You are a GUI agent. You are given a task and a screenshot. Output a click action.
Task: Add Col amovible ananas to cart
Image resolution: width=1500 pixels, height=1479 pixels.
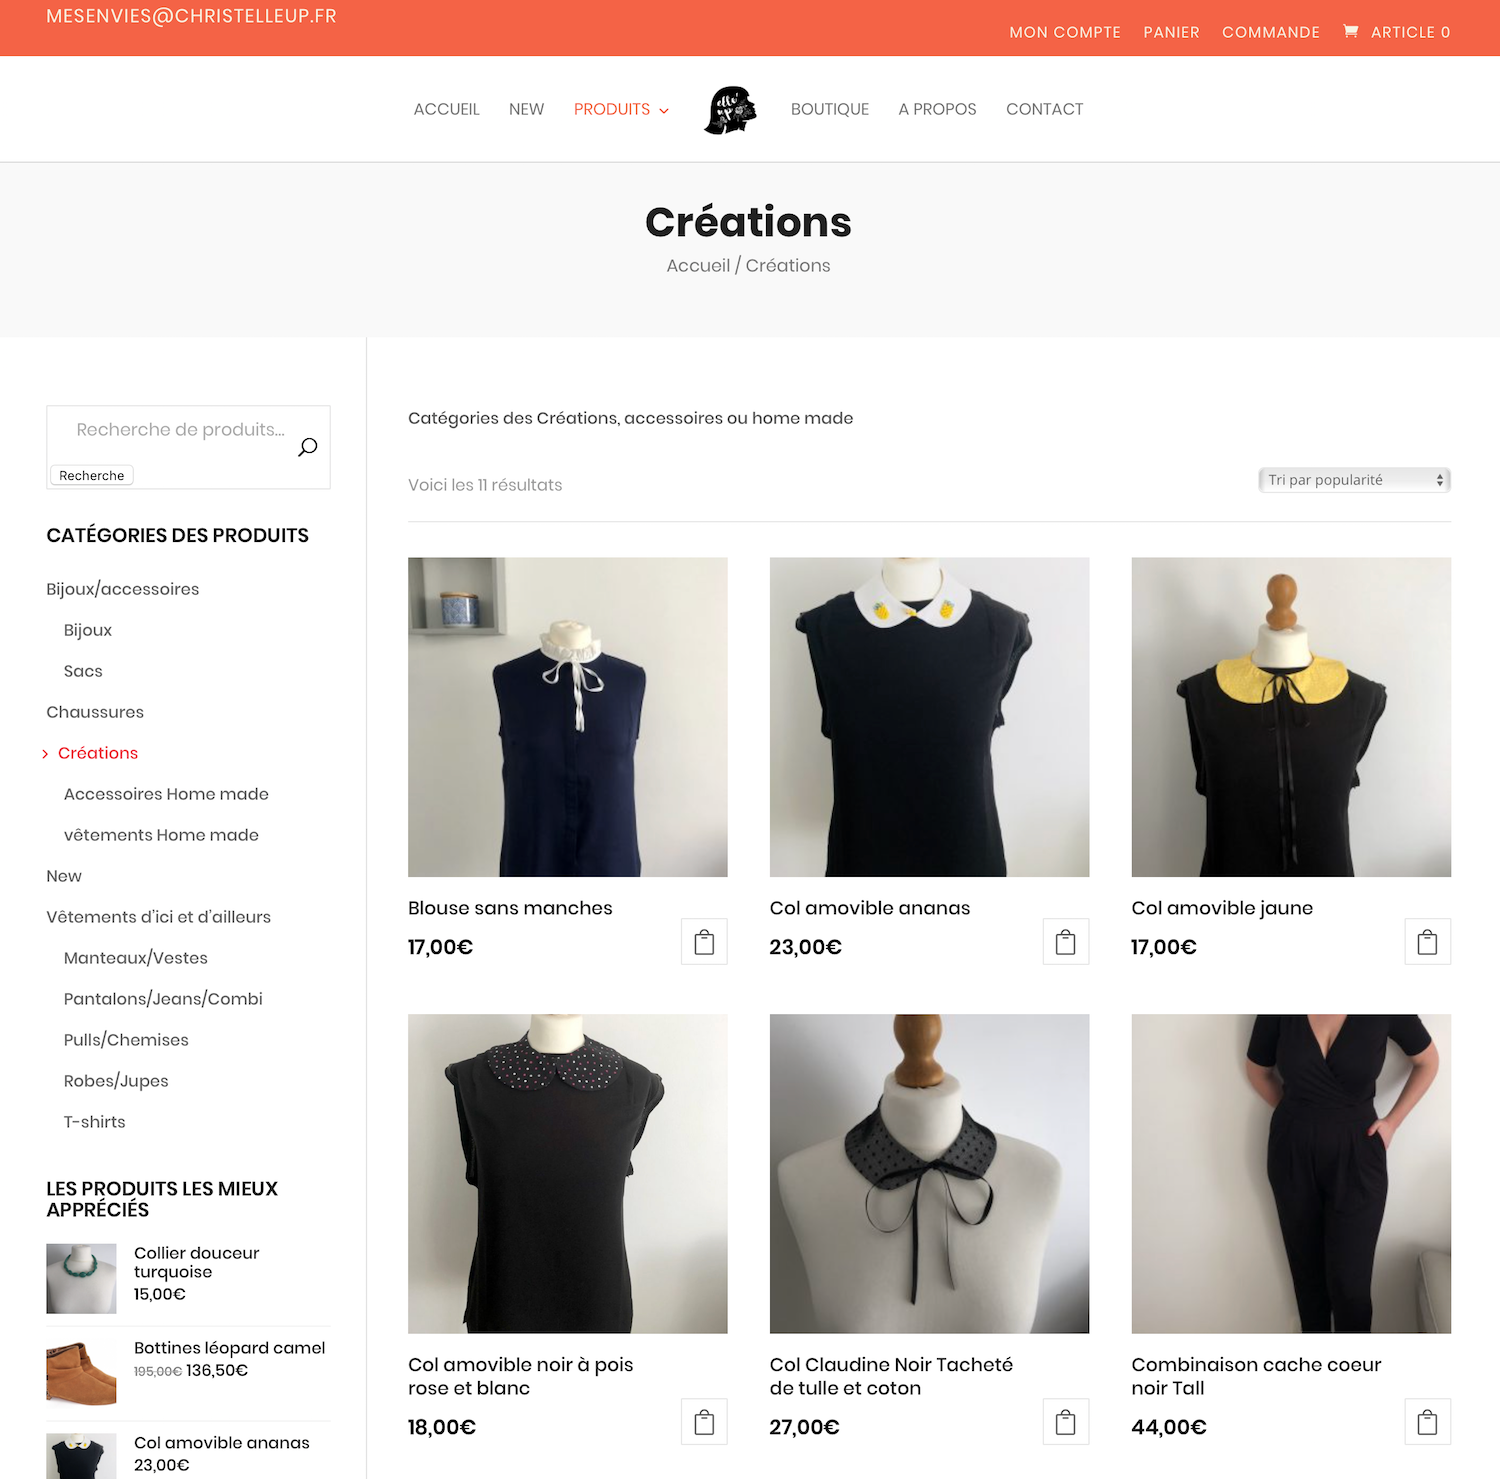[1066, 942]
